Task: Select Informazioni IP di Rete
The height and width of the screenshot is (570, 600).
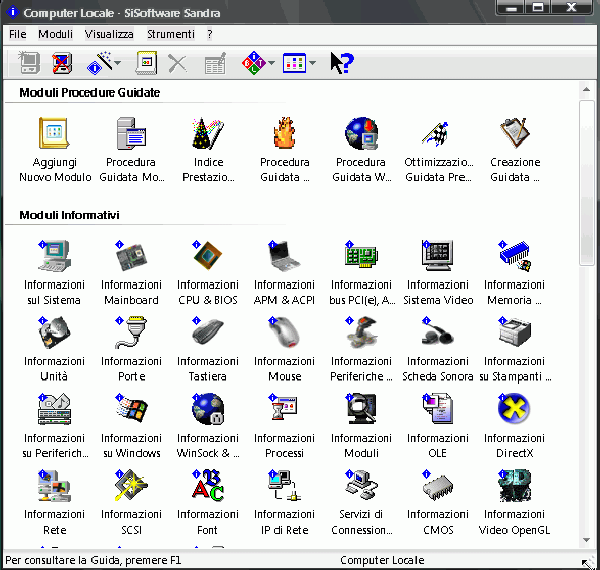Action: [284, 502]
